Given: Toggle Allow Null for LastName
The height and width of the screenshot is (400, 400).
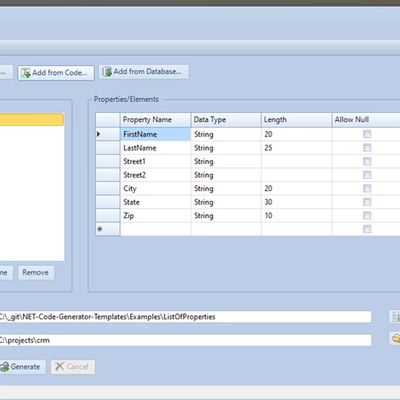Looking at the screenshot, I should pos(367,148).
